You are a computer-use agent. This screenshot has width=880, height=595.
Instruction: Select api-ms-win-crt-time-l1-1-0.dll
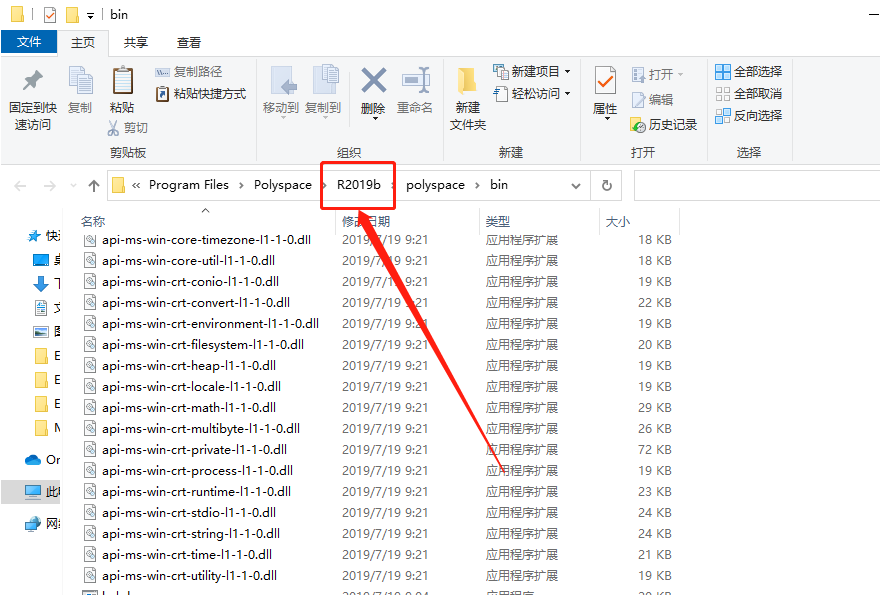point(187,555)
